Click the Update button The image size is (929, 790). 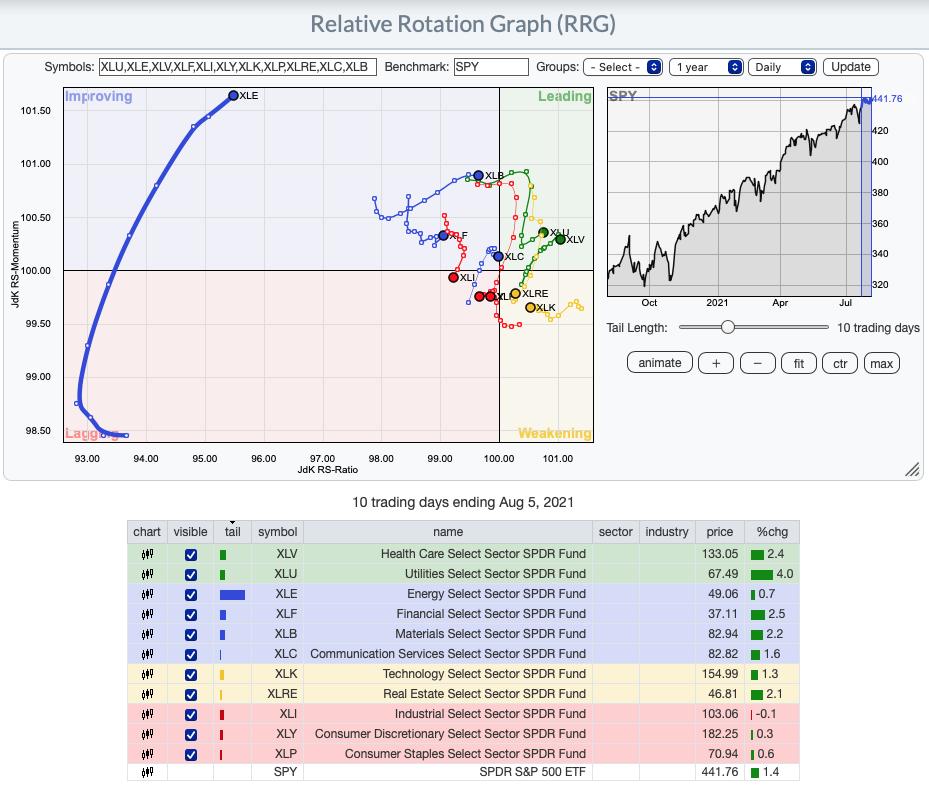(851, 67)
